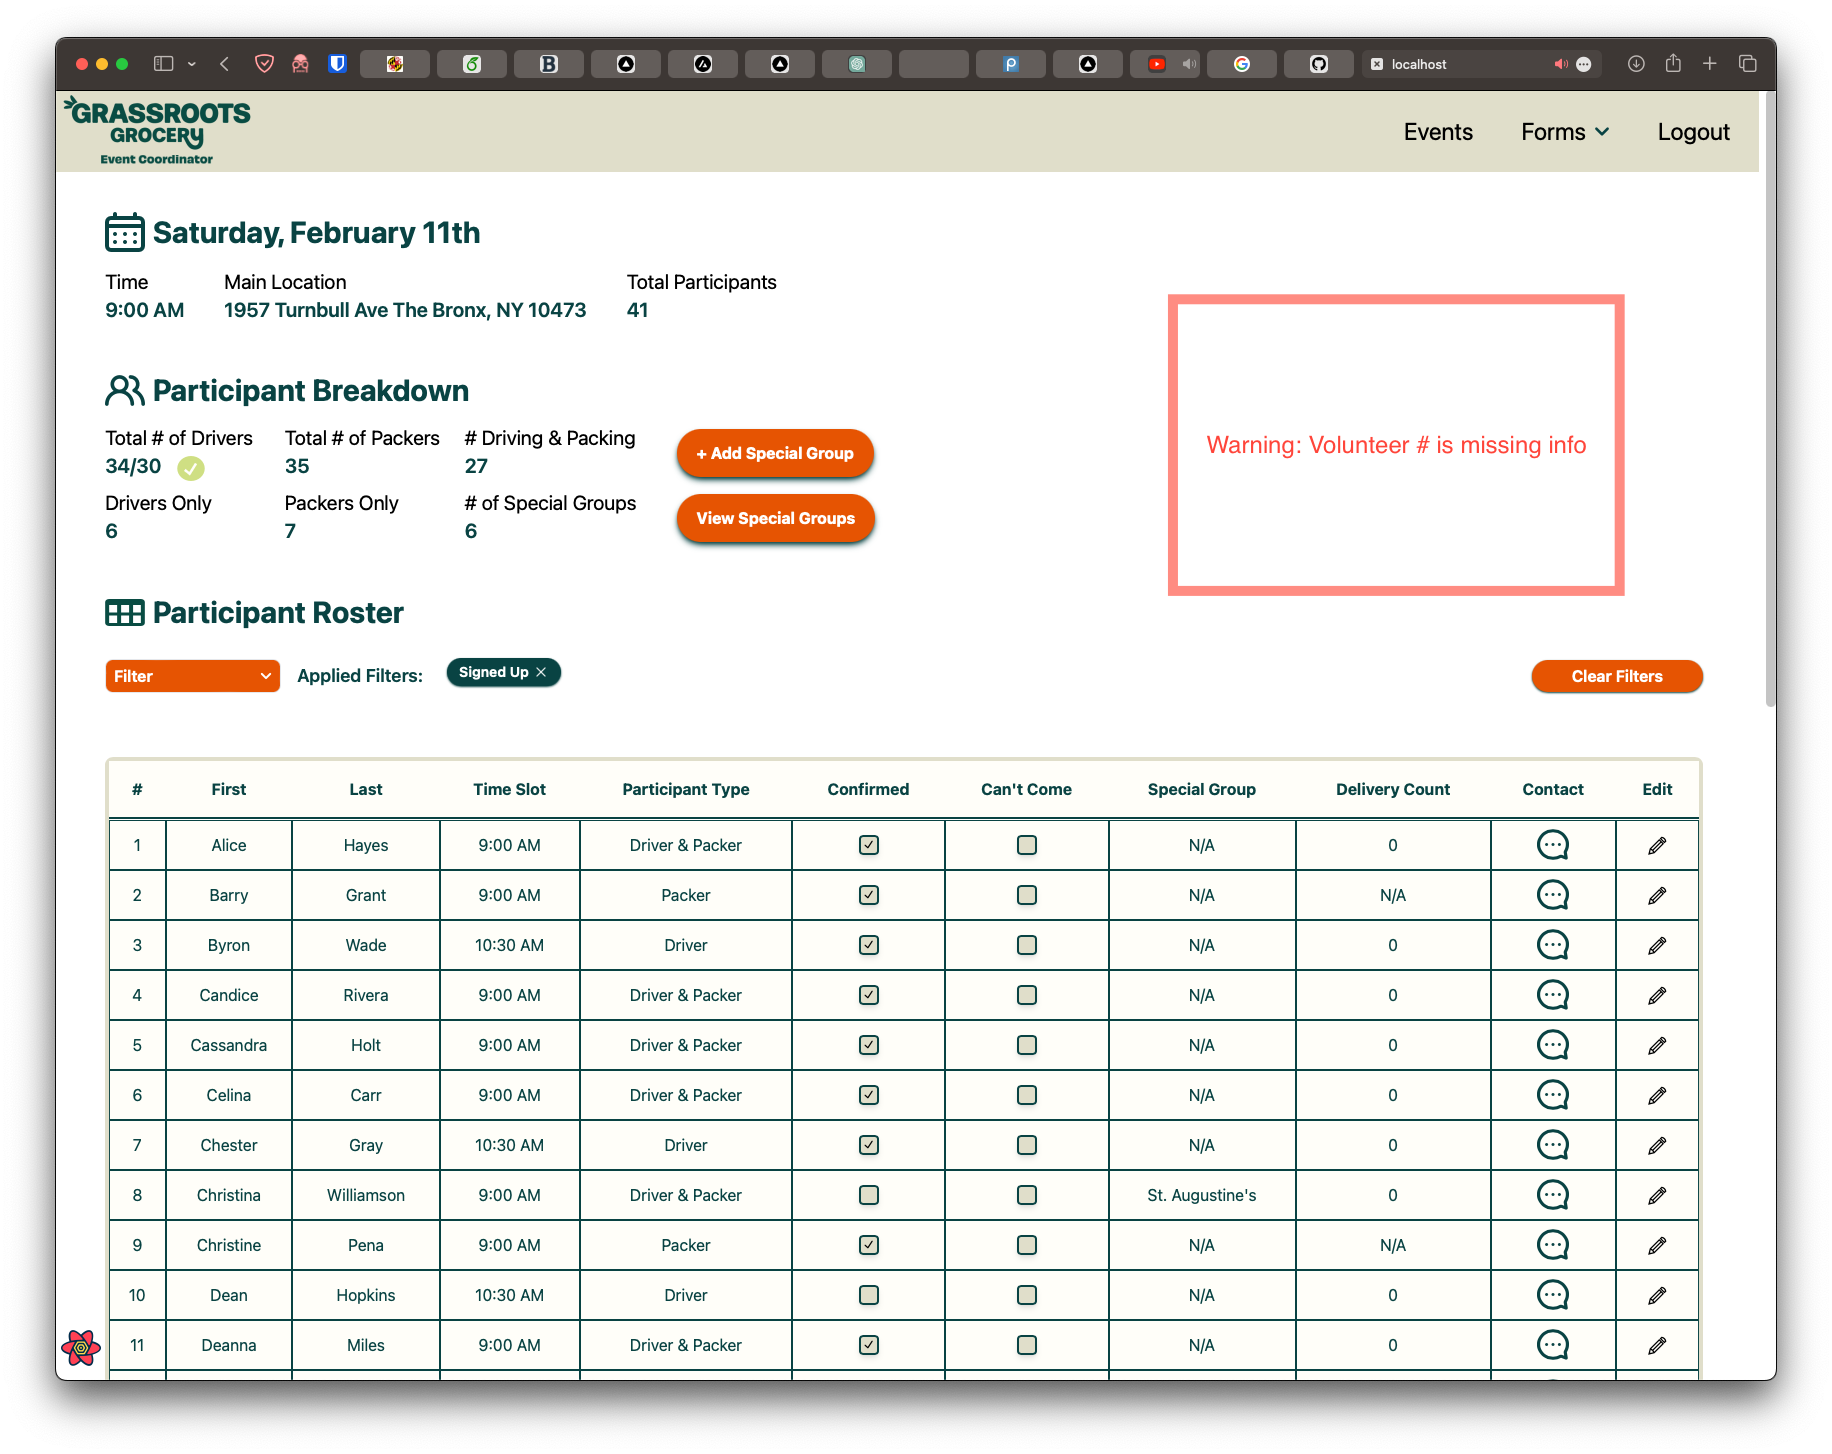Click the flower sticker in the bottom corner
Image resolution: width=1832 pixels, height=1454 pixels.
click(80, 1347)
